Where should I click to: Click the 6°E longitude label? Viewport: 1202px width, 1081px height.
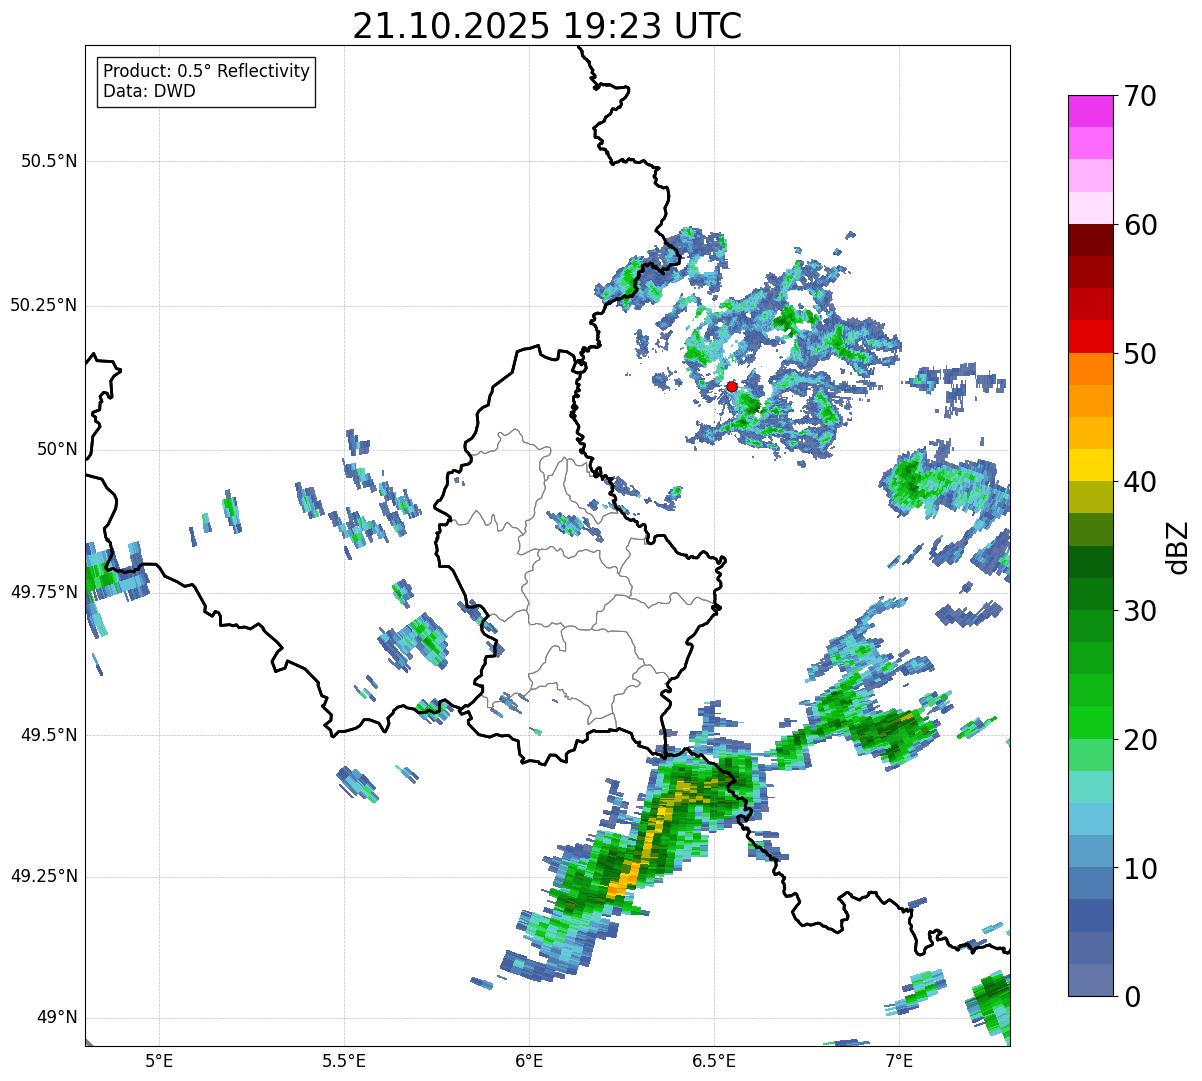529,1060
